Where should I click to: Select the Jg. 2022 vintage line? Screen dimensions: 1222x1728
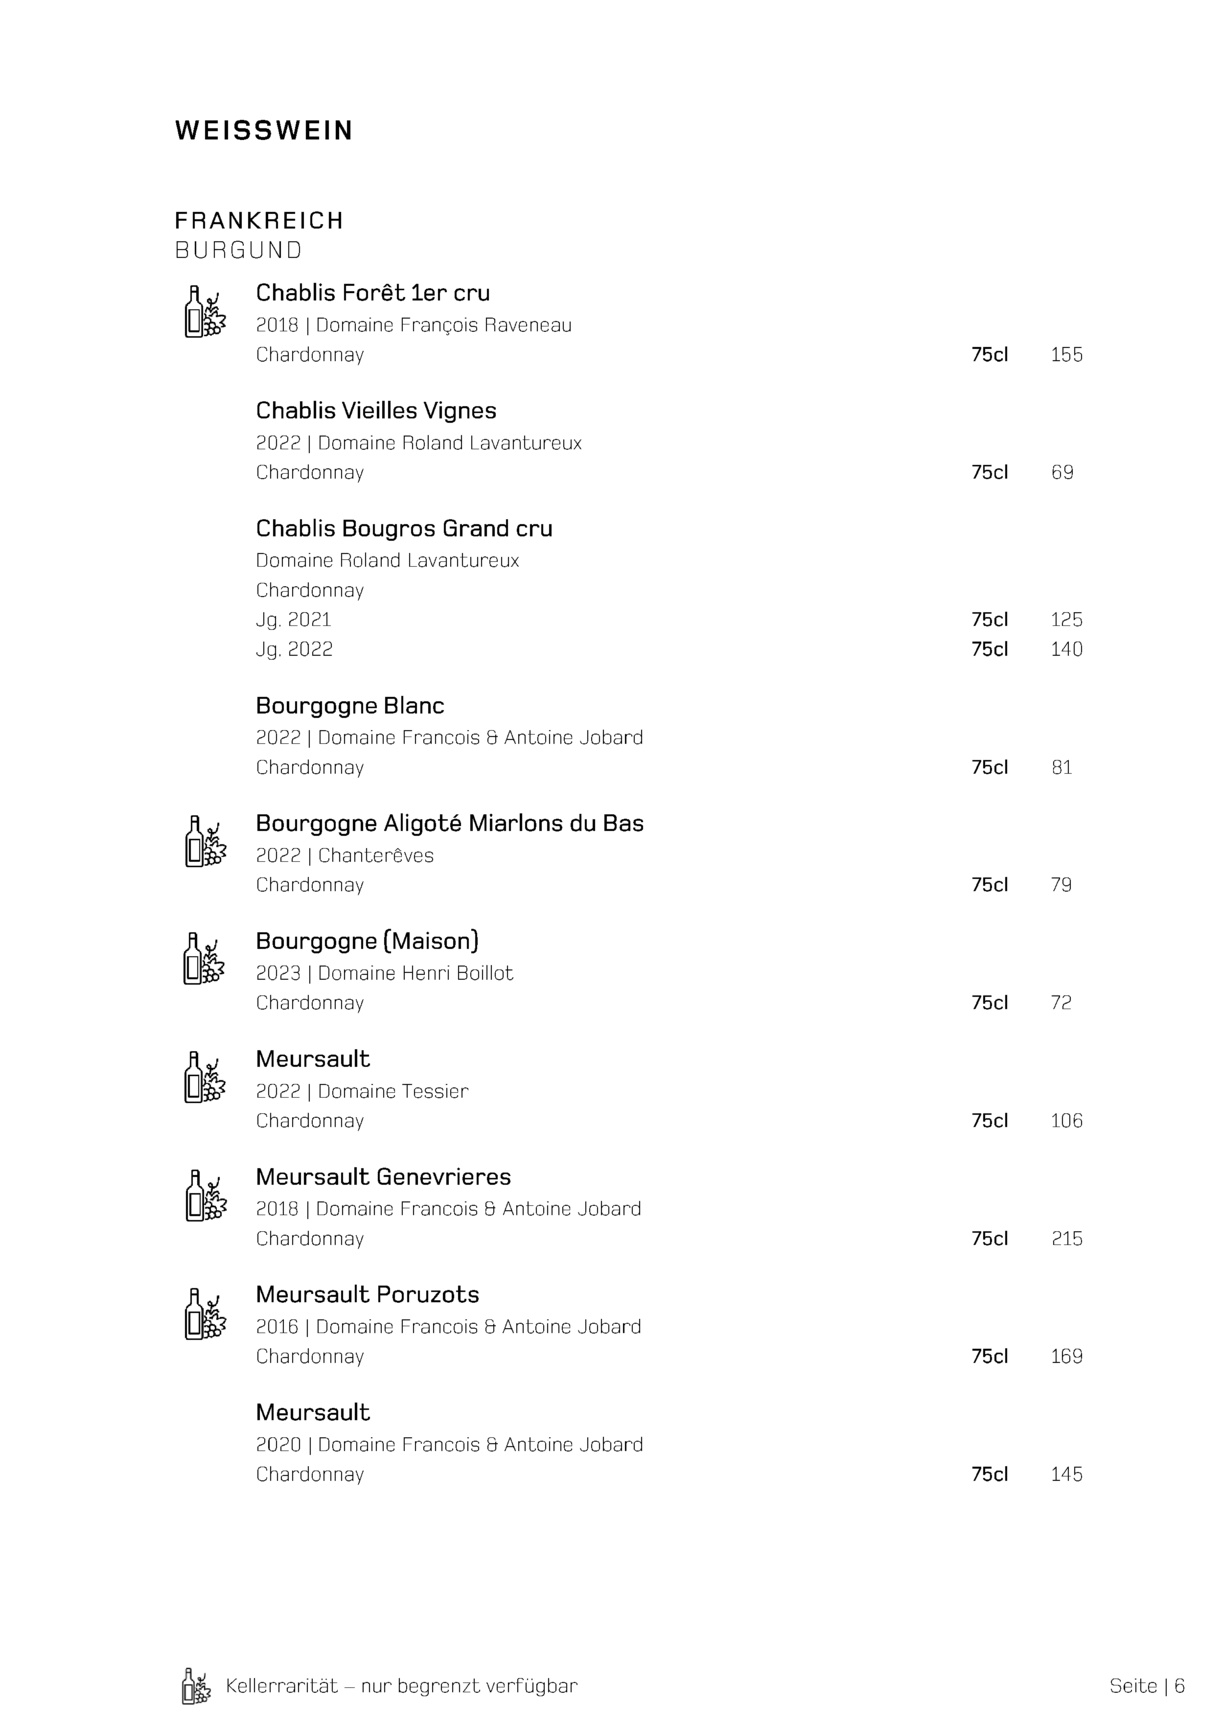point(294,650)
